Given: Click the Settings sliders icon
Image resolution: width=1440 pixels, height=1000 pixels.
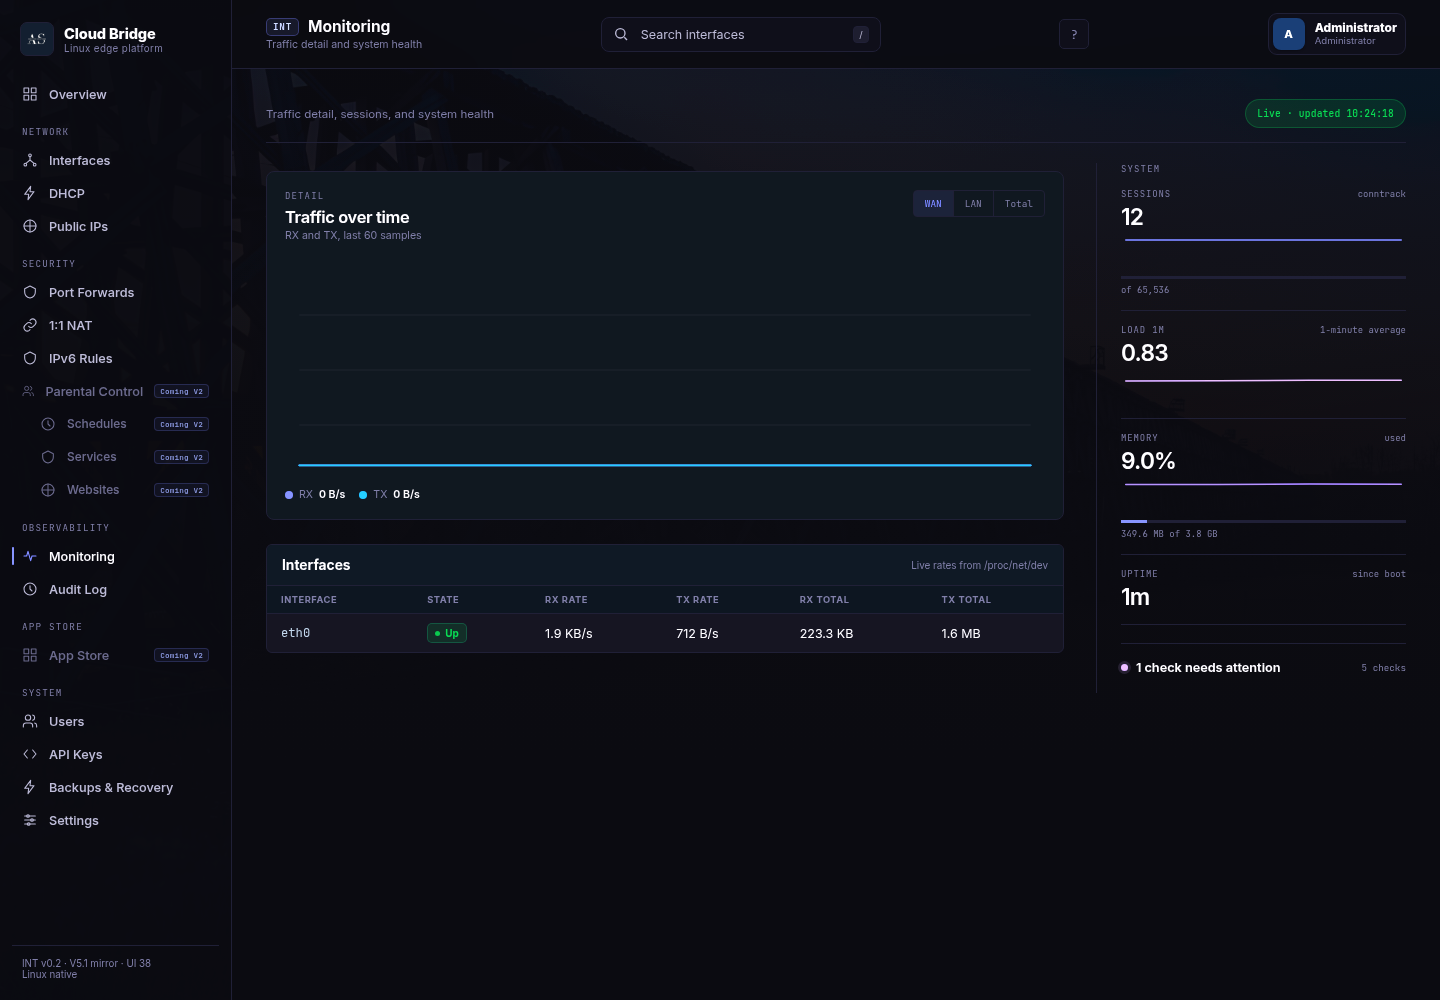Looking at the screenshot, I should 30,820.
